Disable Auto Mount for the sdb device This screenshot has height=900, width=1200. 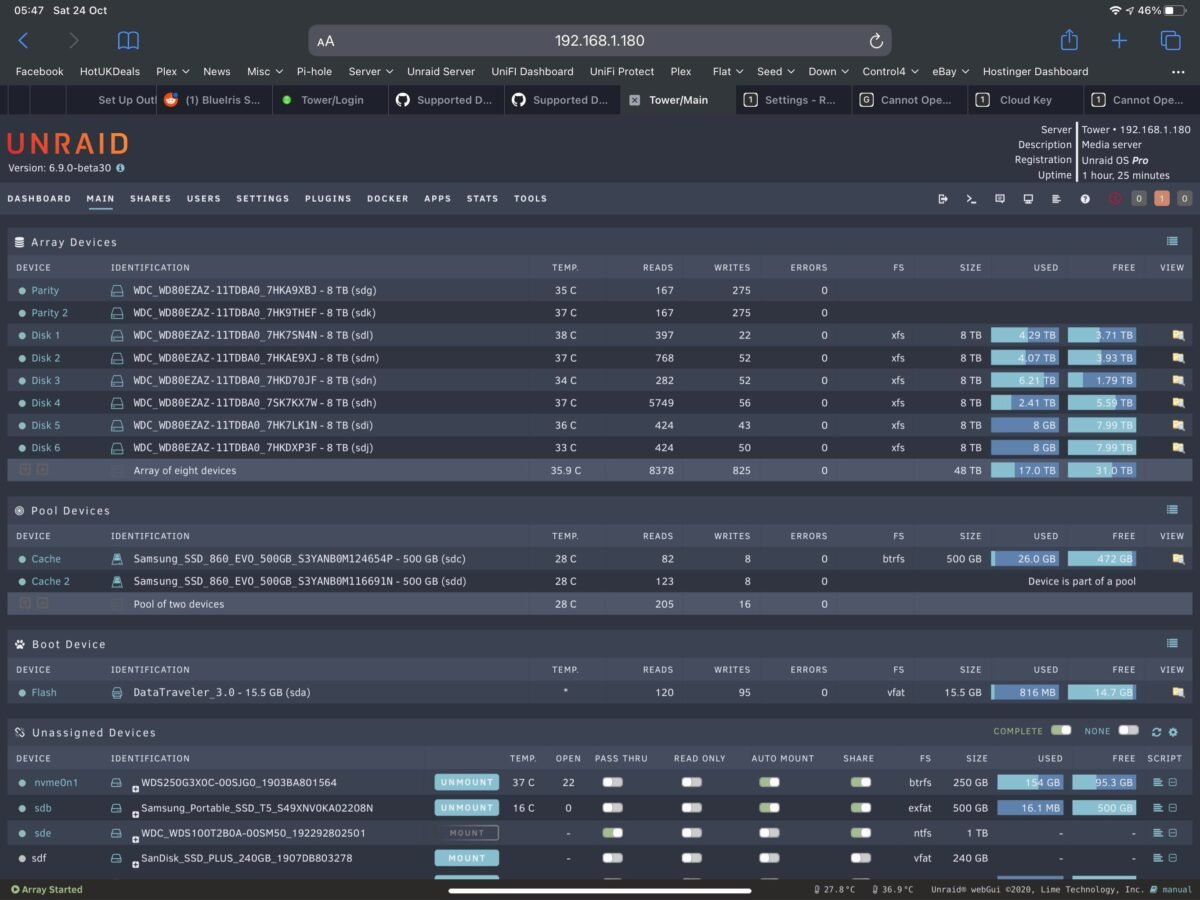pyautogui.click(x=769, y=808)
